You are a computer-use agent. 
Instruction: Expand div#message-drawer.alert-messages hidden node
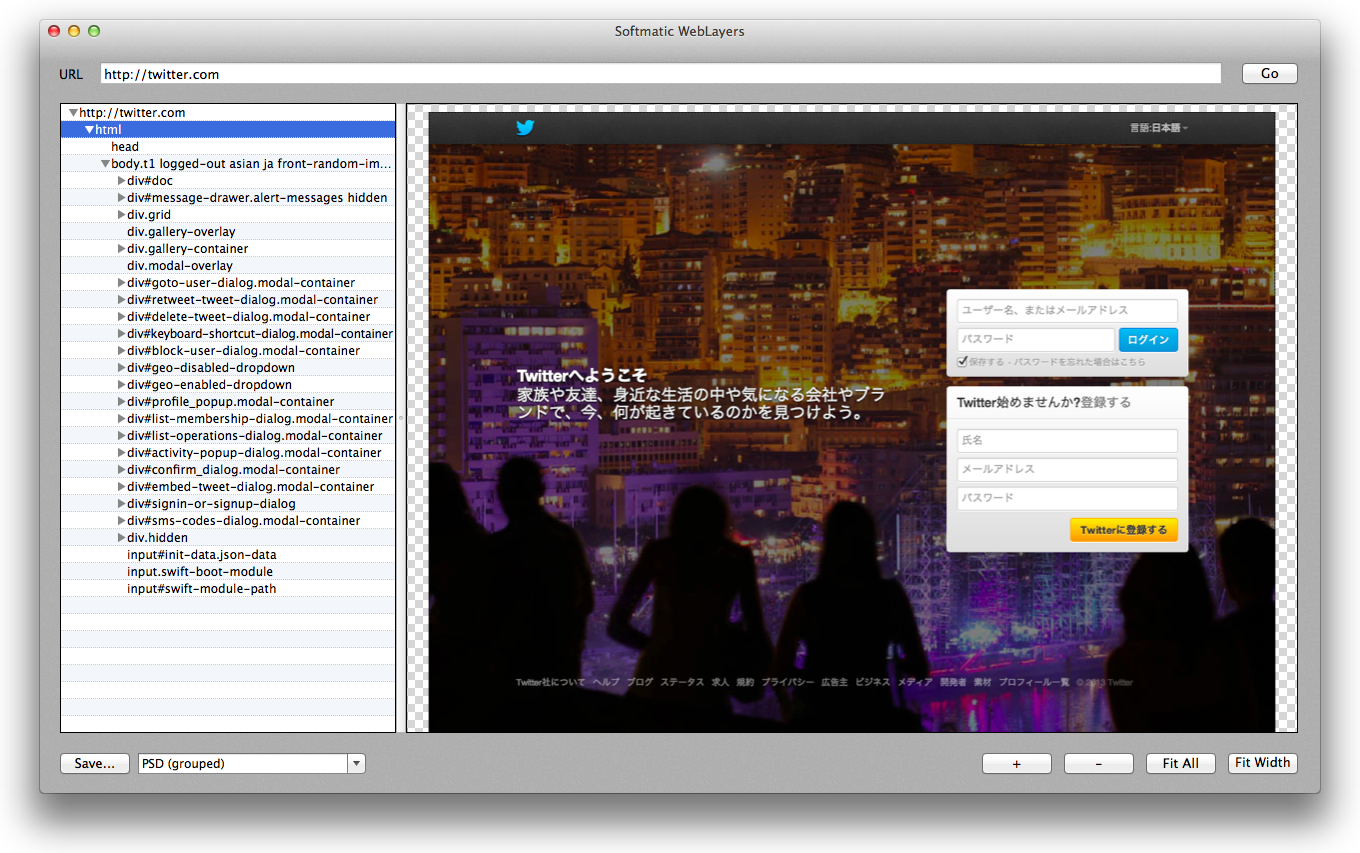tap(121, 198)
